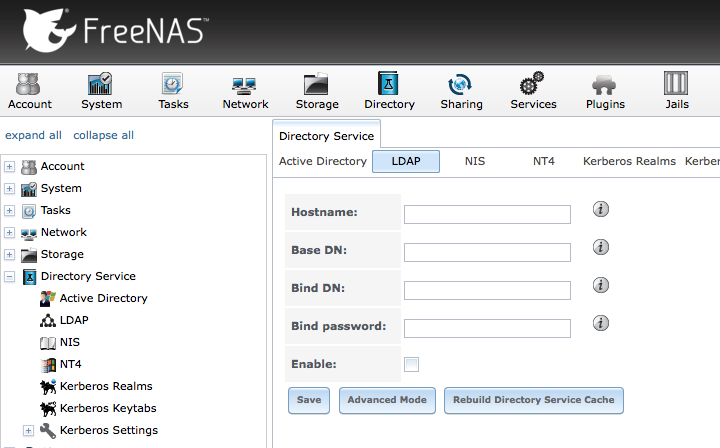Select the LDAP tab

coord(406,161)
